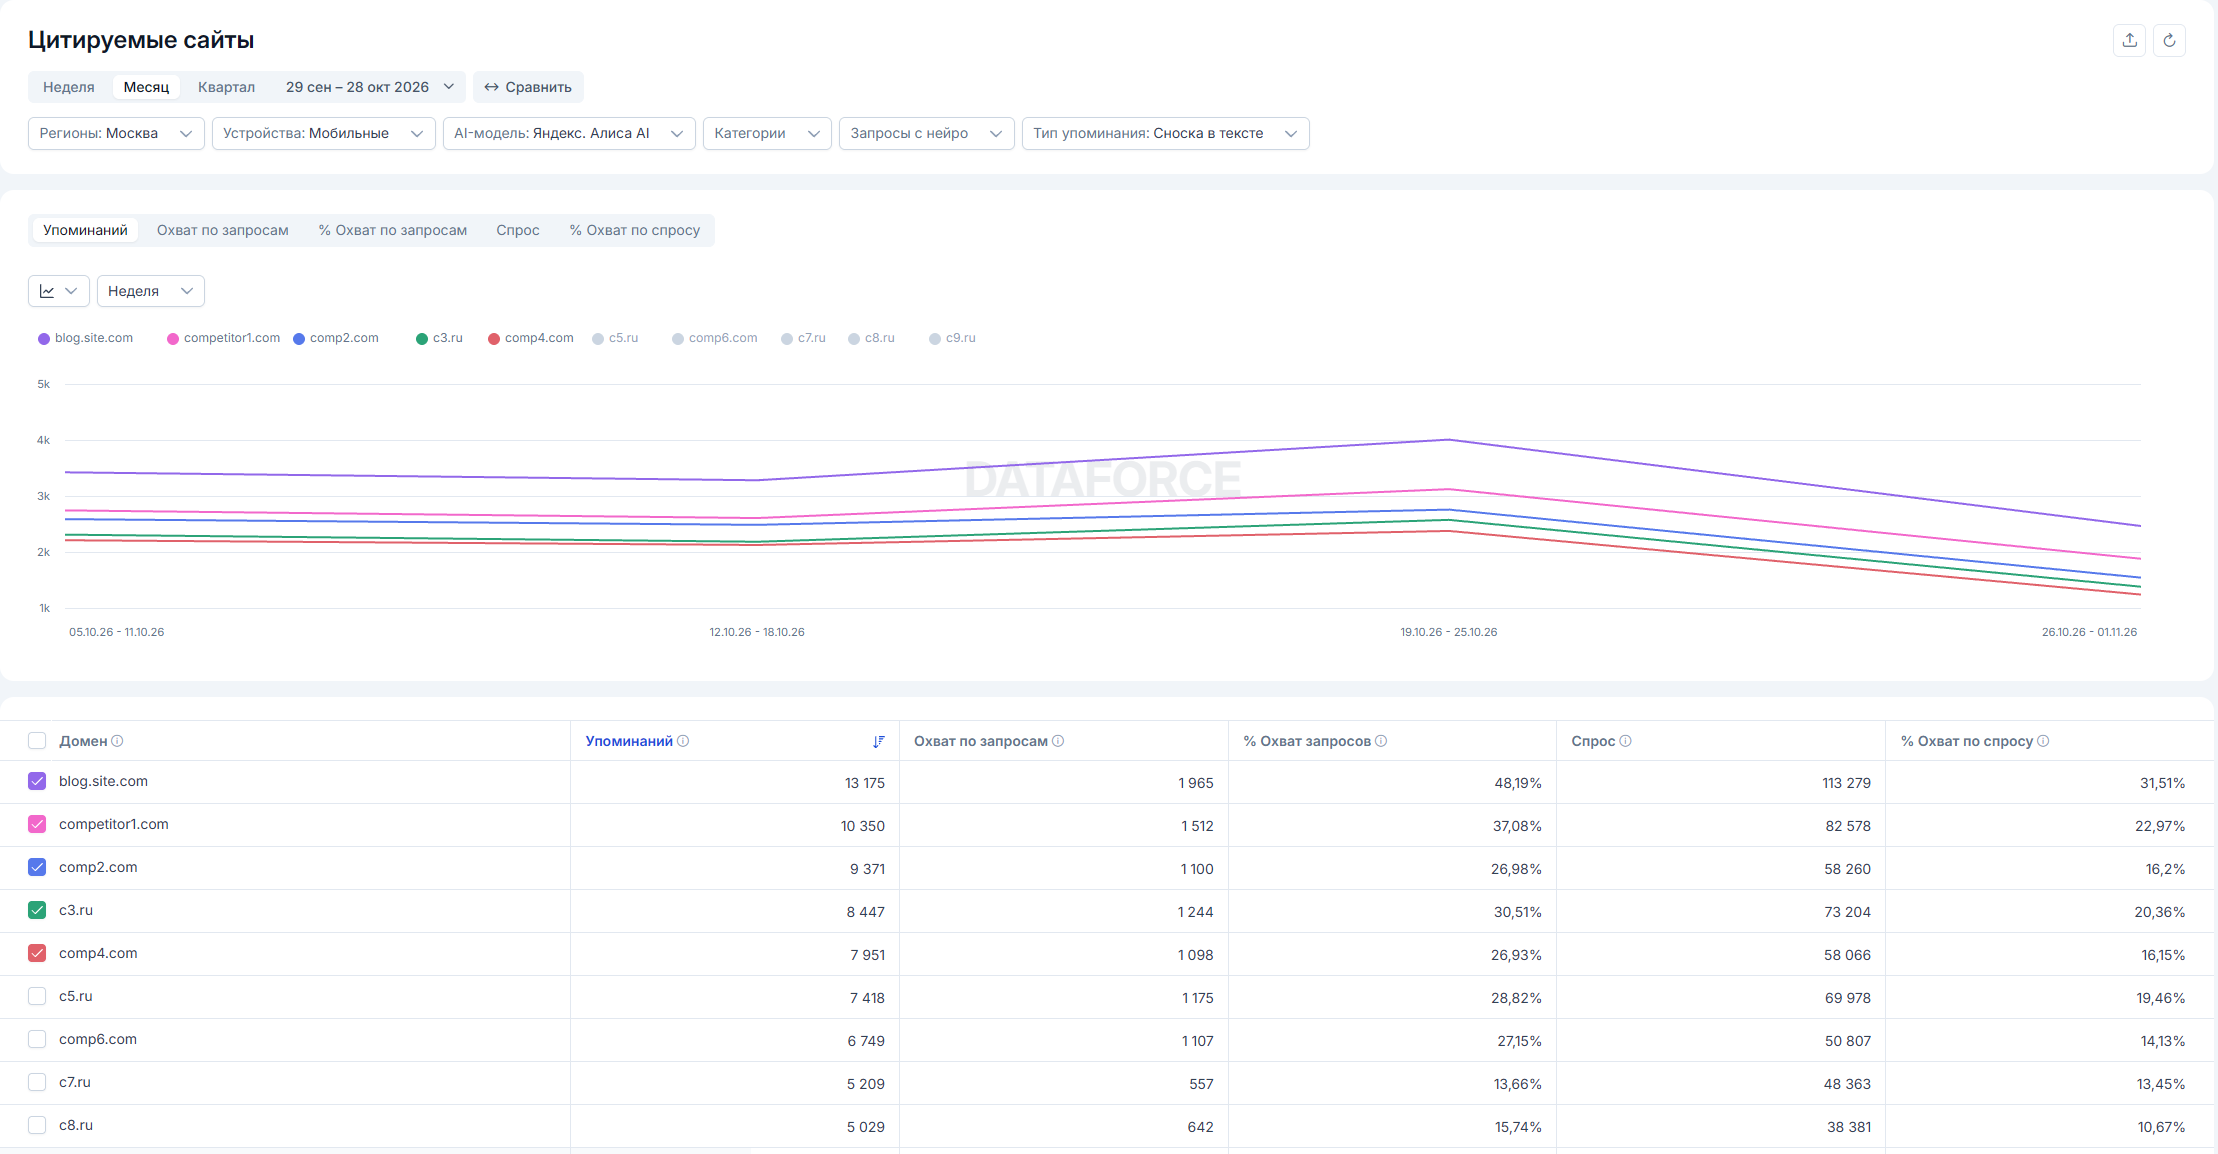Select the Спрос chart tab
2218x1154 pixels.
point(518,230)
